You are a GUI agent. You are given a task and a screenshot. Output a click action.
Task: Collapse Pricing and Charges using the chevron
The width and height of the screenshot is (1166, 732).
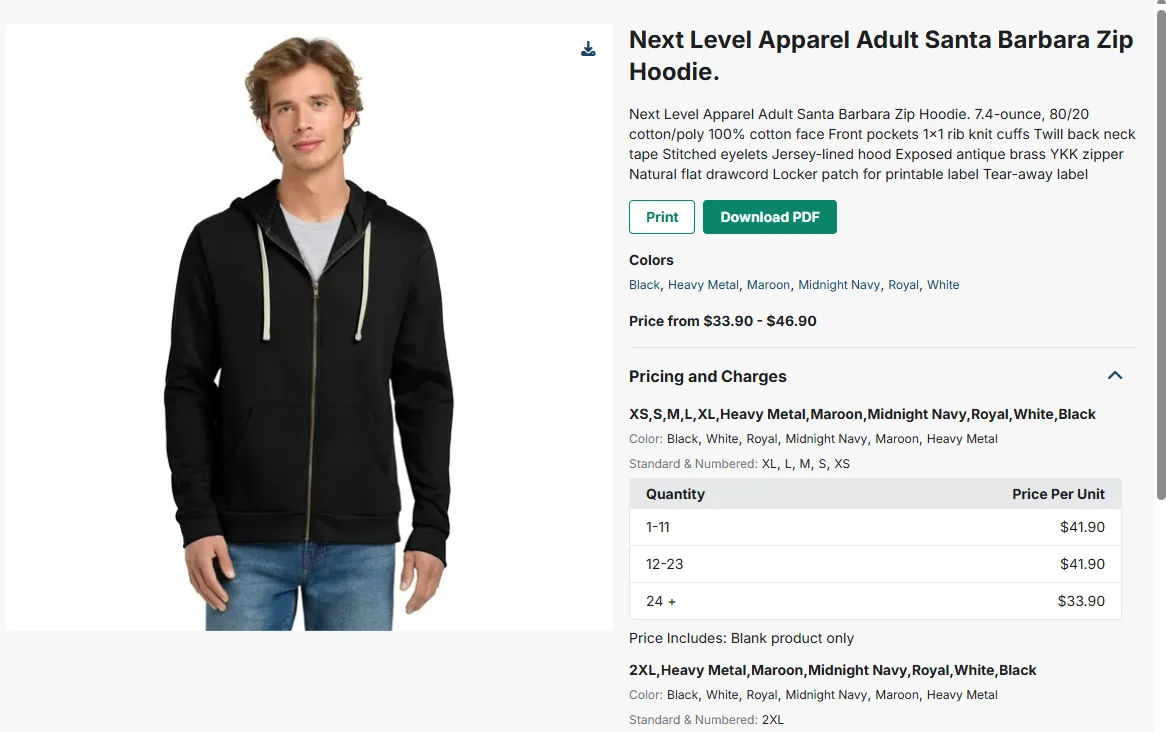(x=1115, y=376)
